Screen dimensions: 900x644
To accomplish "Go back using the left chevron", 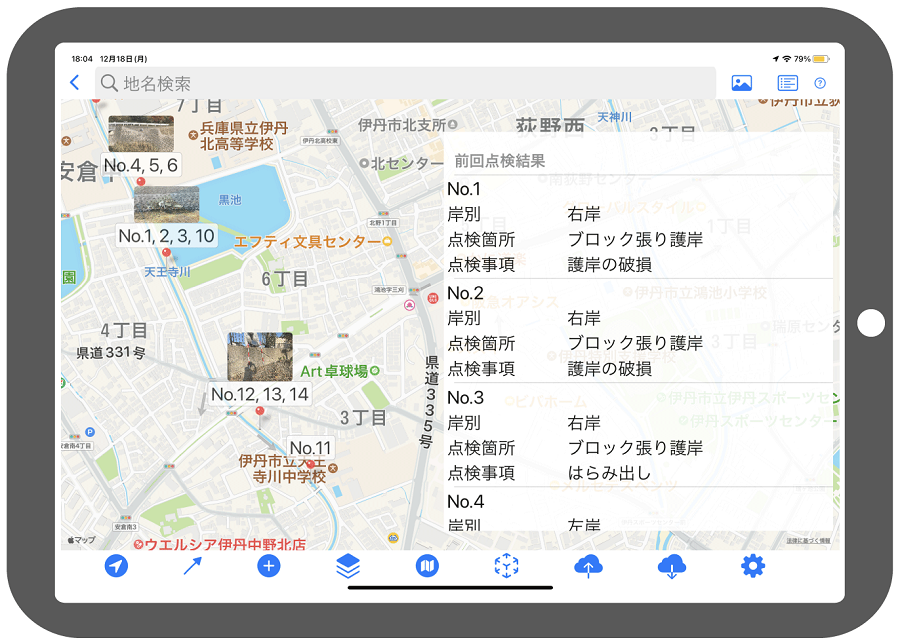I will click(x=74, y=84).
